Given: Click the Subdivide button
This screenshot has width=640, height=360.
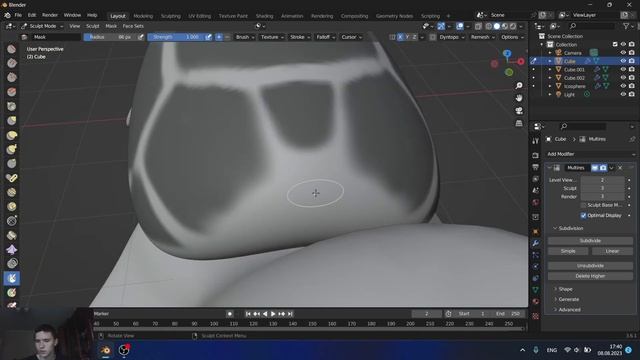Looking at the screenshot, I should click(x=590, y=241).
